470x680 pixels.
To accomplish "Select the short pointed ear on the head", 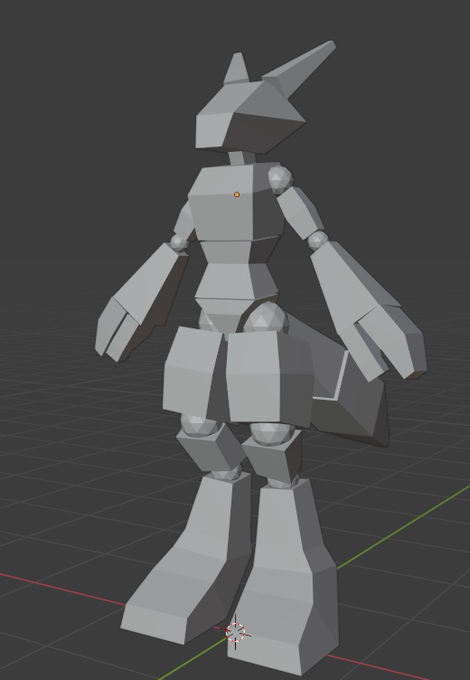I will pos(236,69).
